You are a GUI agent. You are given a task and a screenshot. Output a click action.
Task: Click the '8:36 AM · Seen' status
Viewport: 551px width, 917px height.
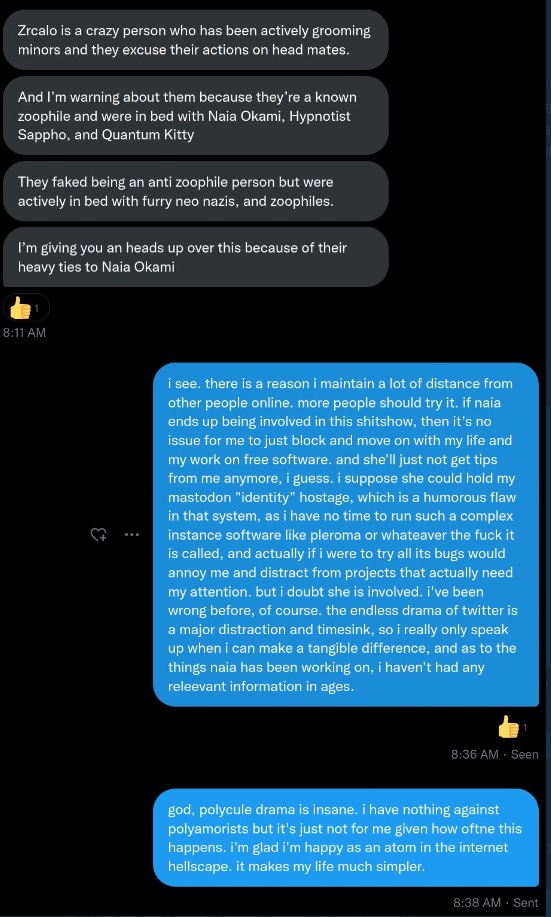click(494, 754)
